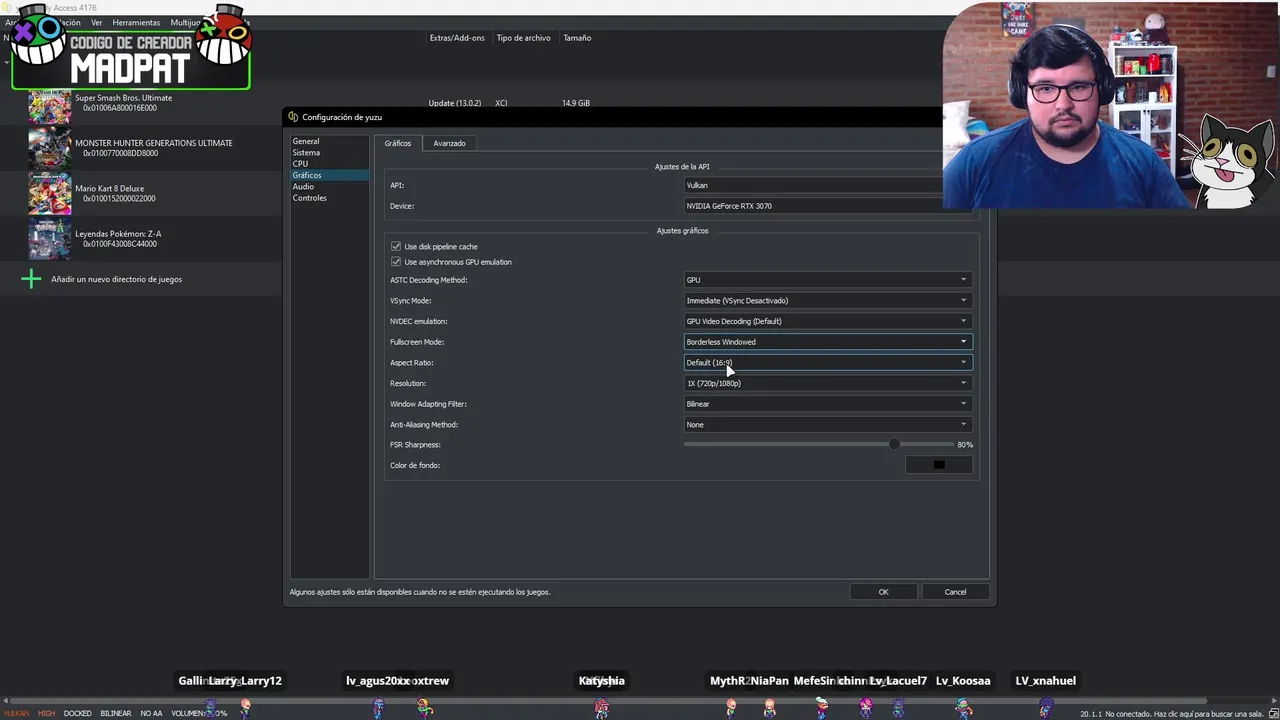Image resolution: width=1280 pixels, height=720 pixels.
Task: Open the Device dropdown showing NVIDIA GeForce RTX 3070
Action: click(x=828, y=206)
